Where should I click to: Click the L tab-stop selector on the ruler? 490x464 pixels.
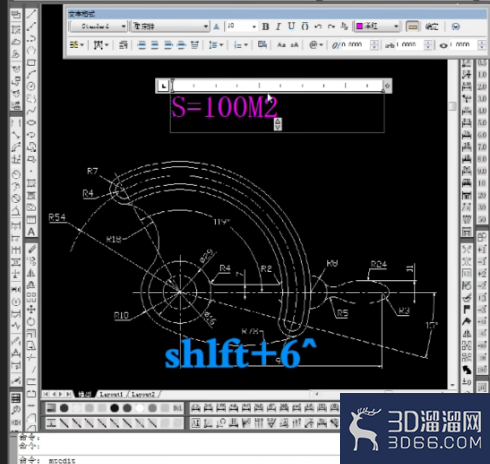(x=163, y=86)
